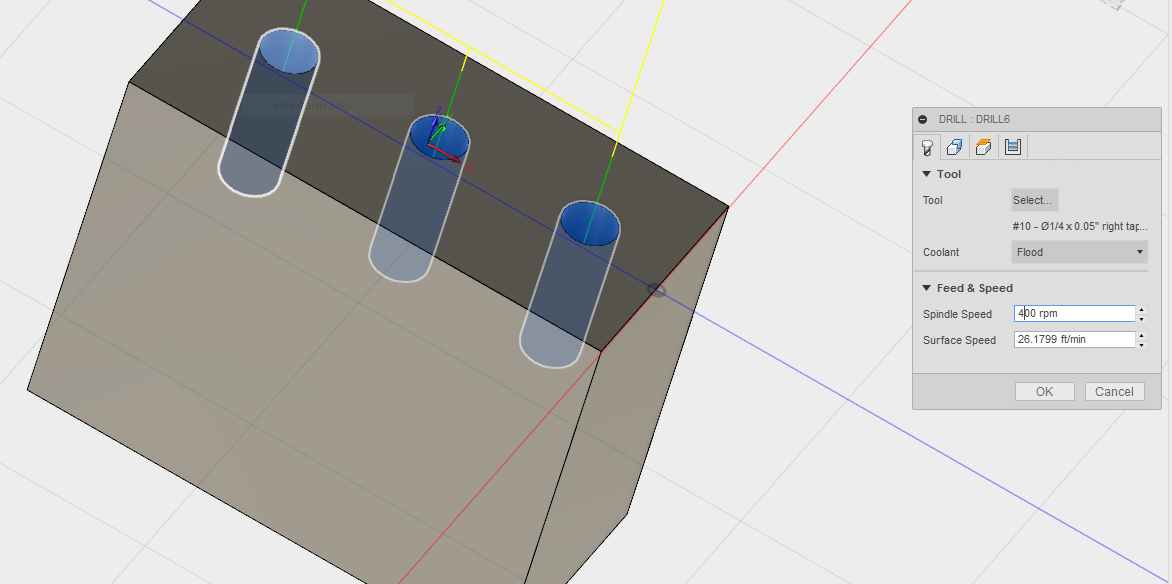
Task: Click the tool description #10 right tap text
Action: tap(1078, 226)
